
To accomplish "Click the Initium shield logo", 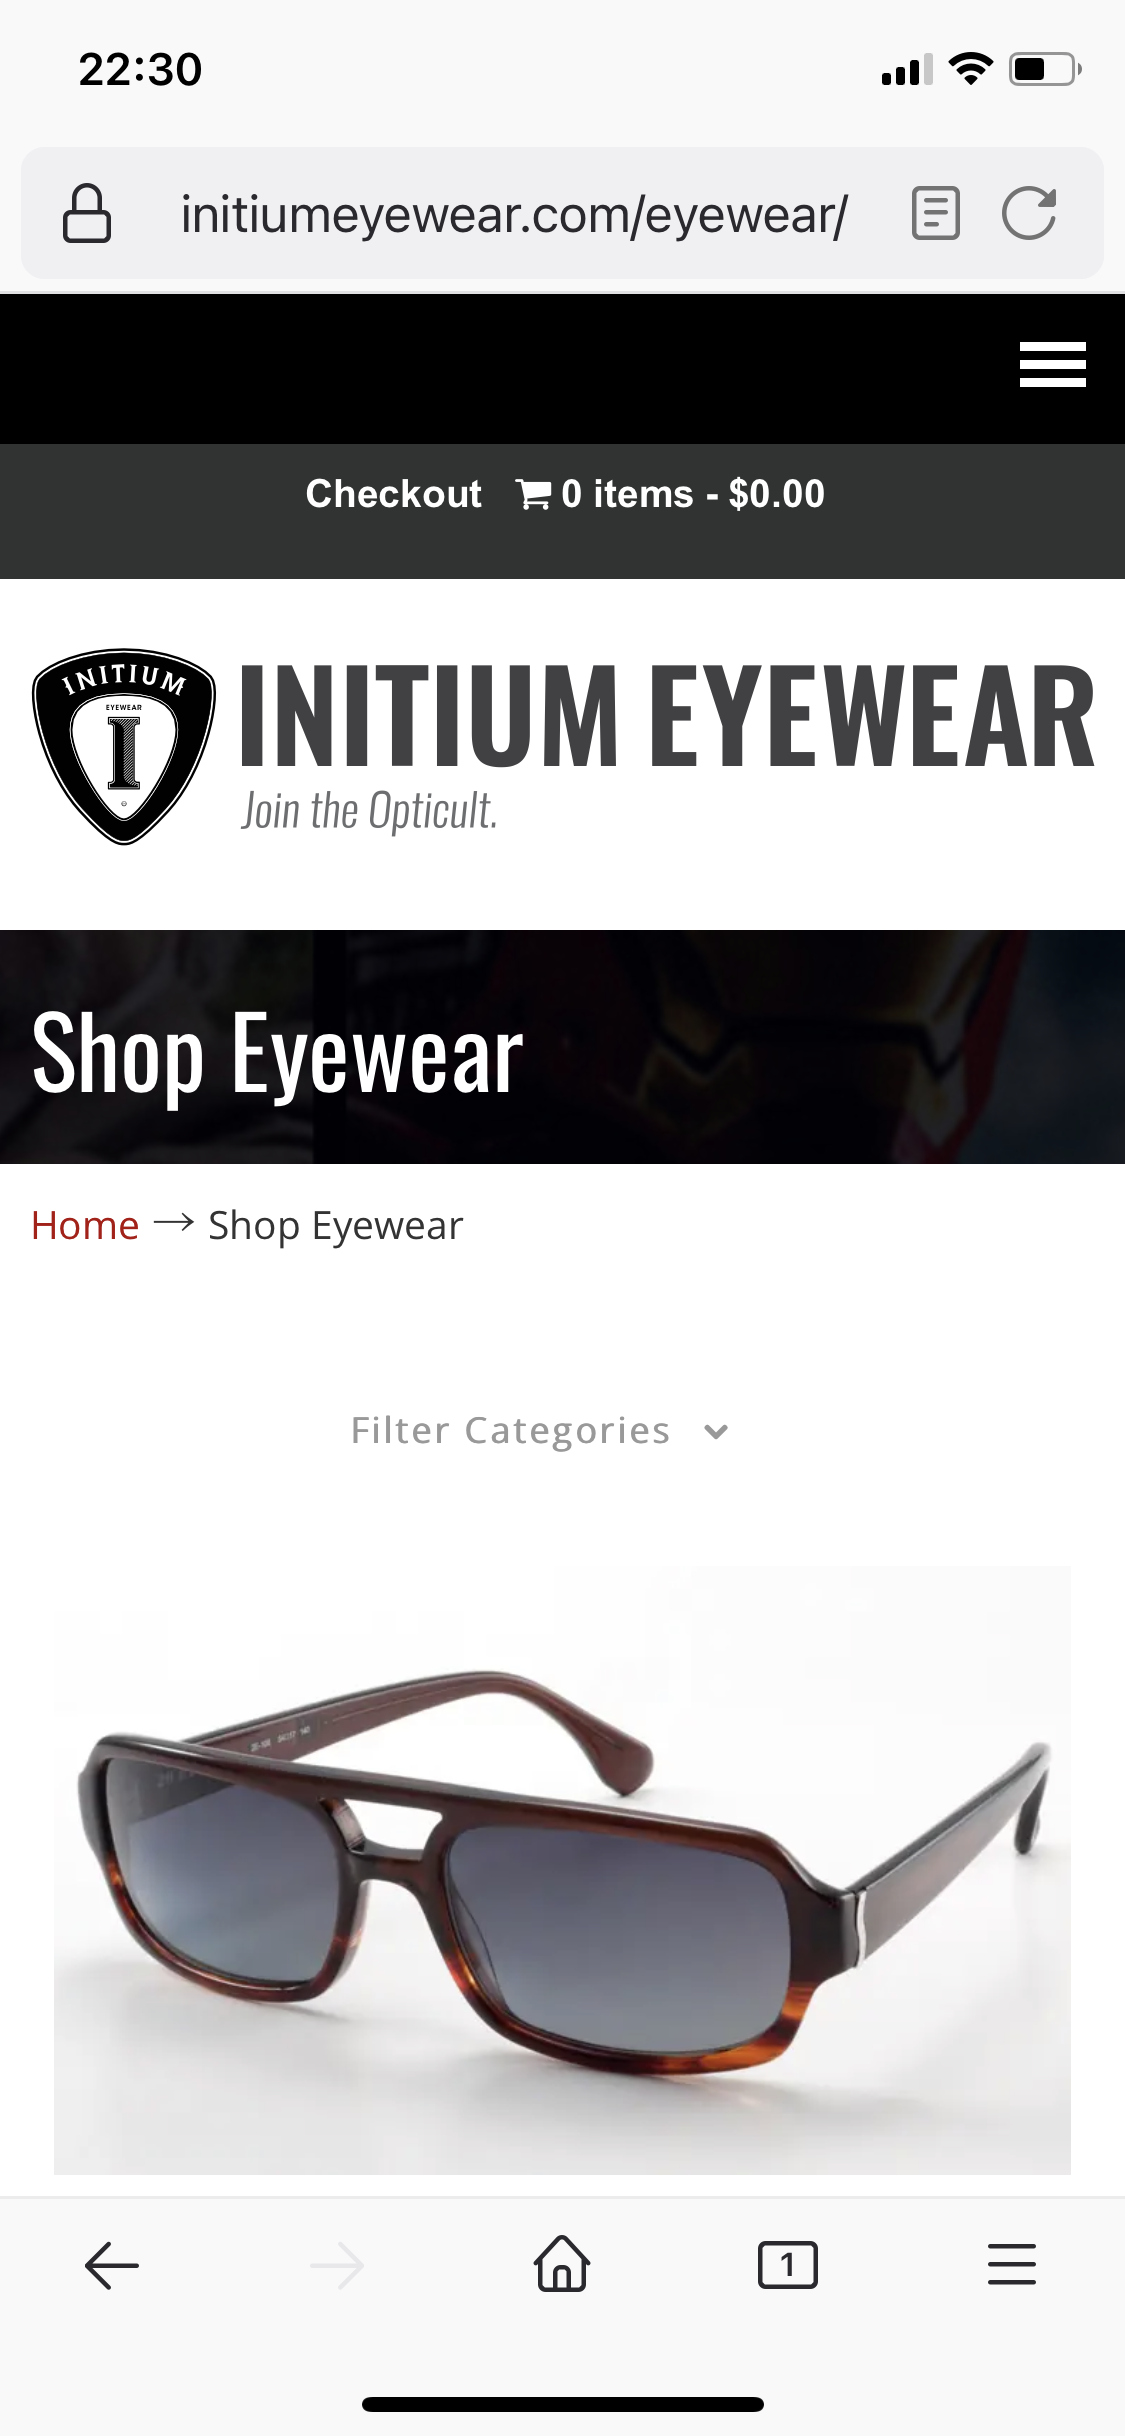I will click(124, 746).
